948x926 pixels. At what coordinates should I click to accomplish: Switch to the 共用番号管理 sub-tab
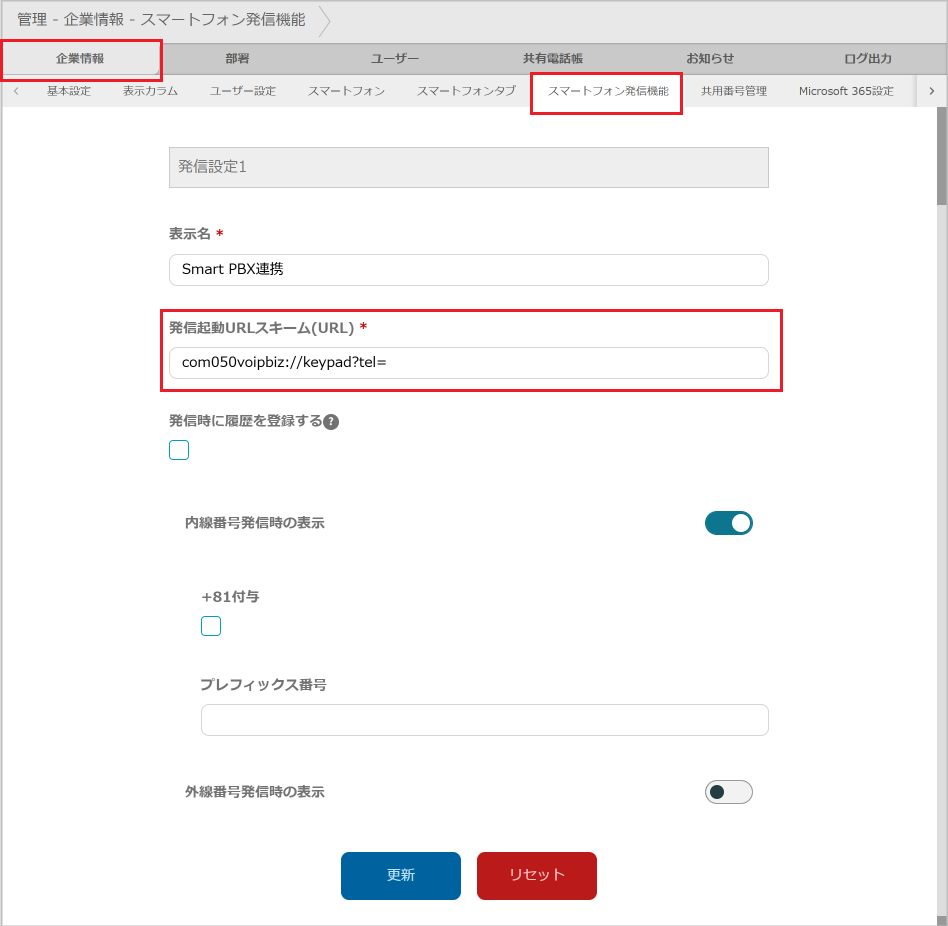click(x=732, y=91)
